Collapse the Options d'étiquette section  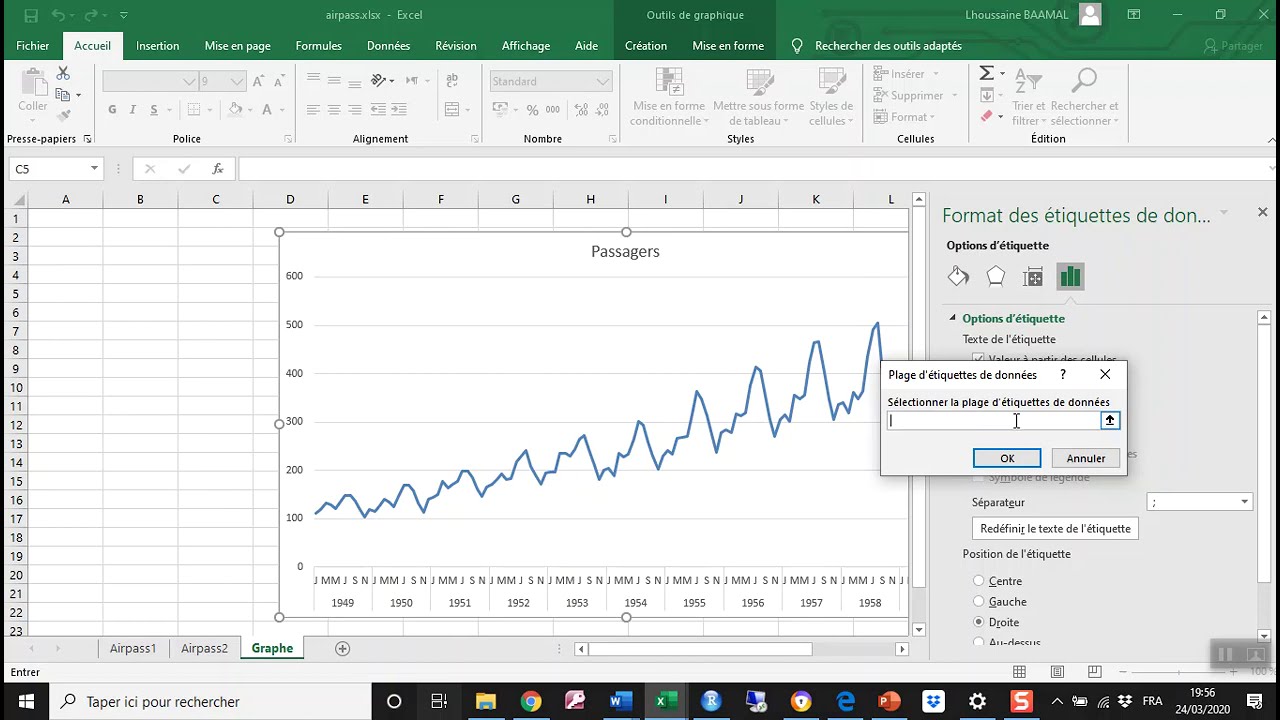click(952, 318)
